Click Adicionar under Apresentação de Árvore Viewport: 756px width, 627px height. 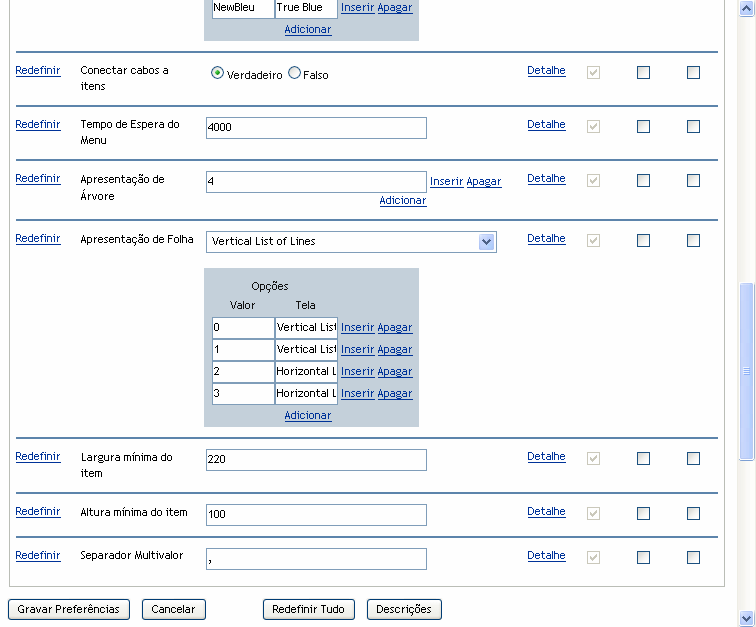point(402,201)
